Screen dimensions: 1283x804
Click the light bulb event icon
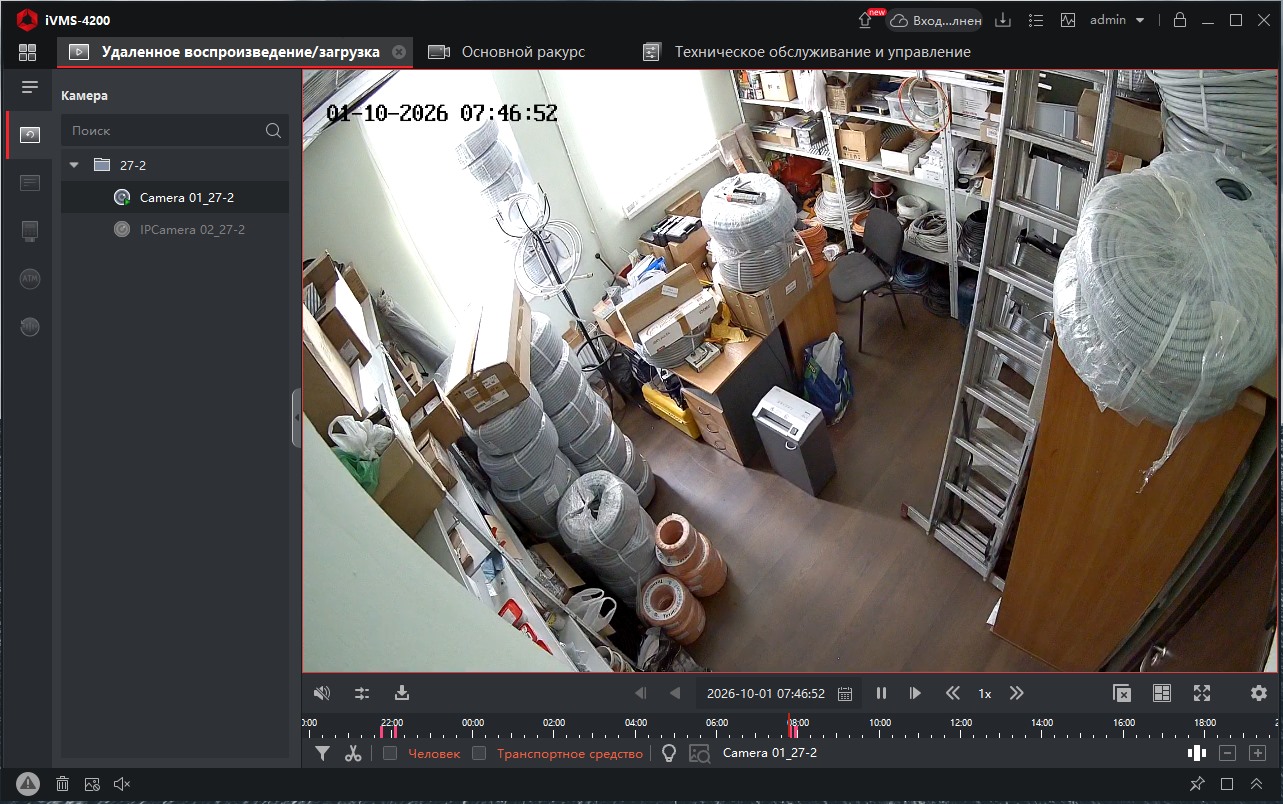pos(669,753)
